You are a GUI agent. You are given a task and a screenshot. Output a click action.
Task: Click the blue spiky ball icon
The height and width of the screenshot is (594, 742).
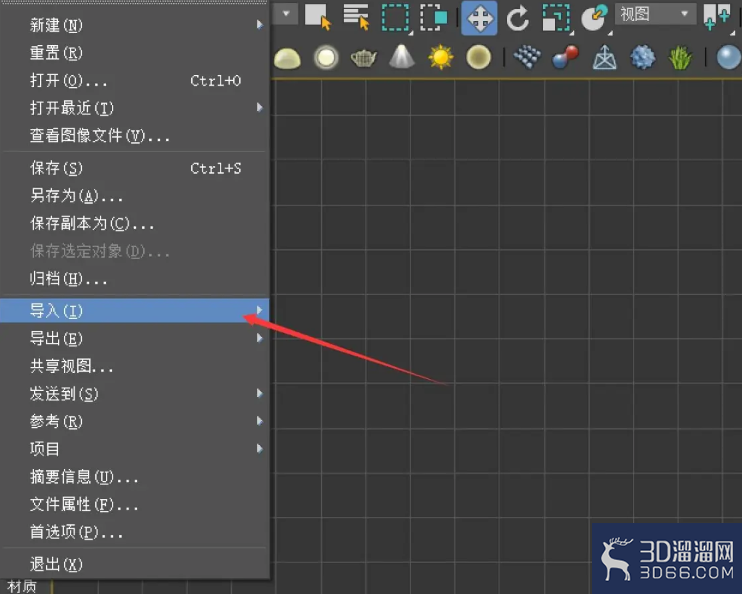[x=643, y=58]
